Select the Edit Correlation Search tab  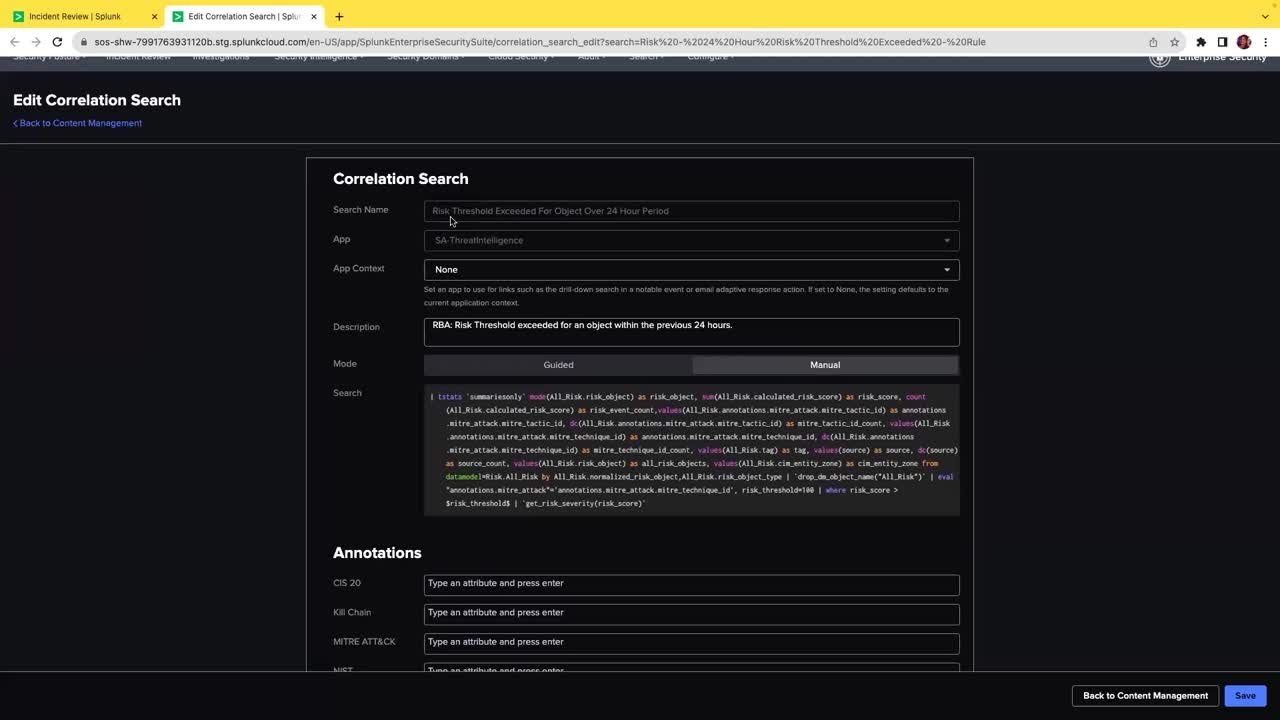click(x=244, y=16)
